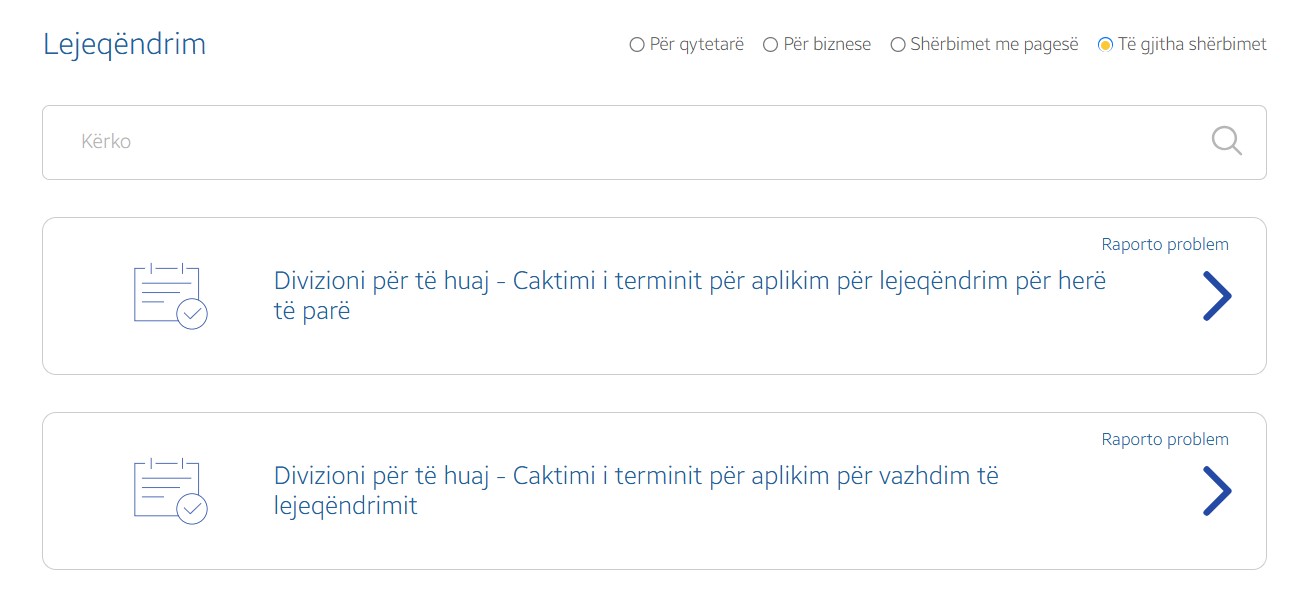Select the "Për biznese" radio circle
Viewport: 1315px width, 612px height.
click(x=770, y=45)
